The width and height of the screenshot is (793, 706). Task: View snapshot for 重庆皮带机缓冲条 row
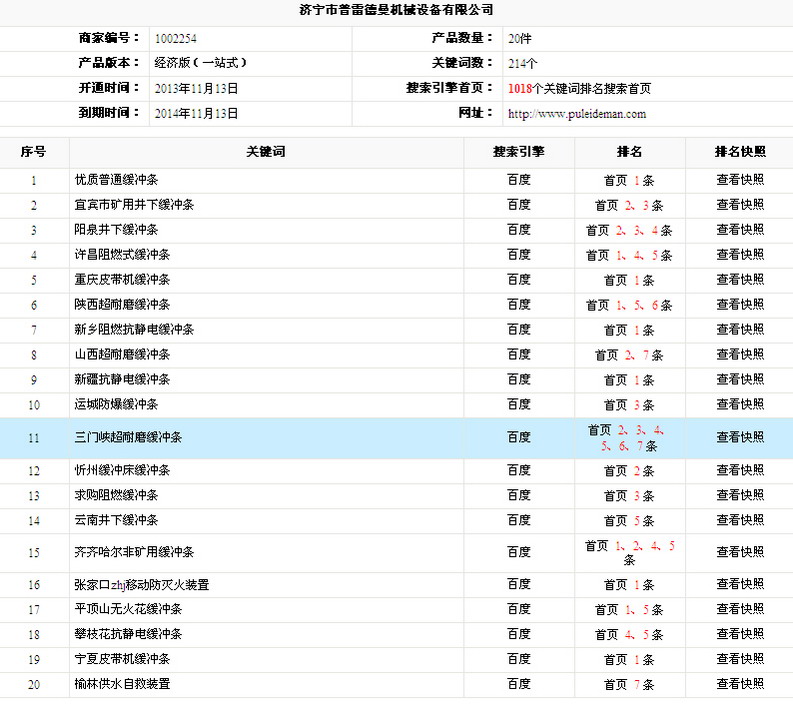[740, 280]
